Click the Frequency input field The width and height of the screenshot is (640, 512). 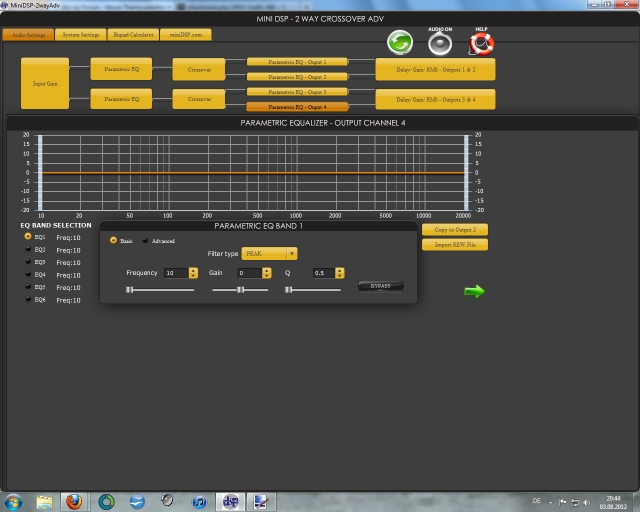click(x=176, y=273)
